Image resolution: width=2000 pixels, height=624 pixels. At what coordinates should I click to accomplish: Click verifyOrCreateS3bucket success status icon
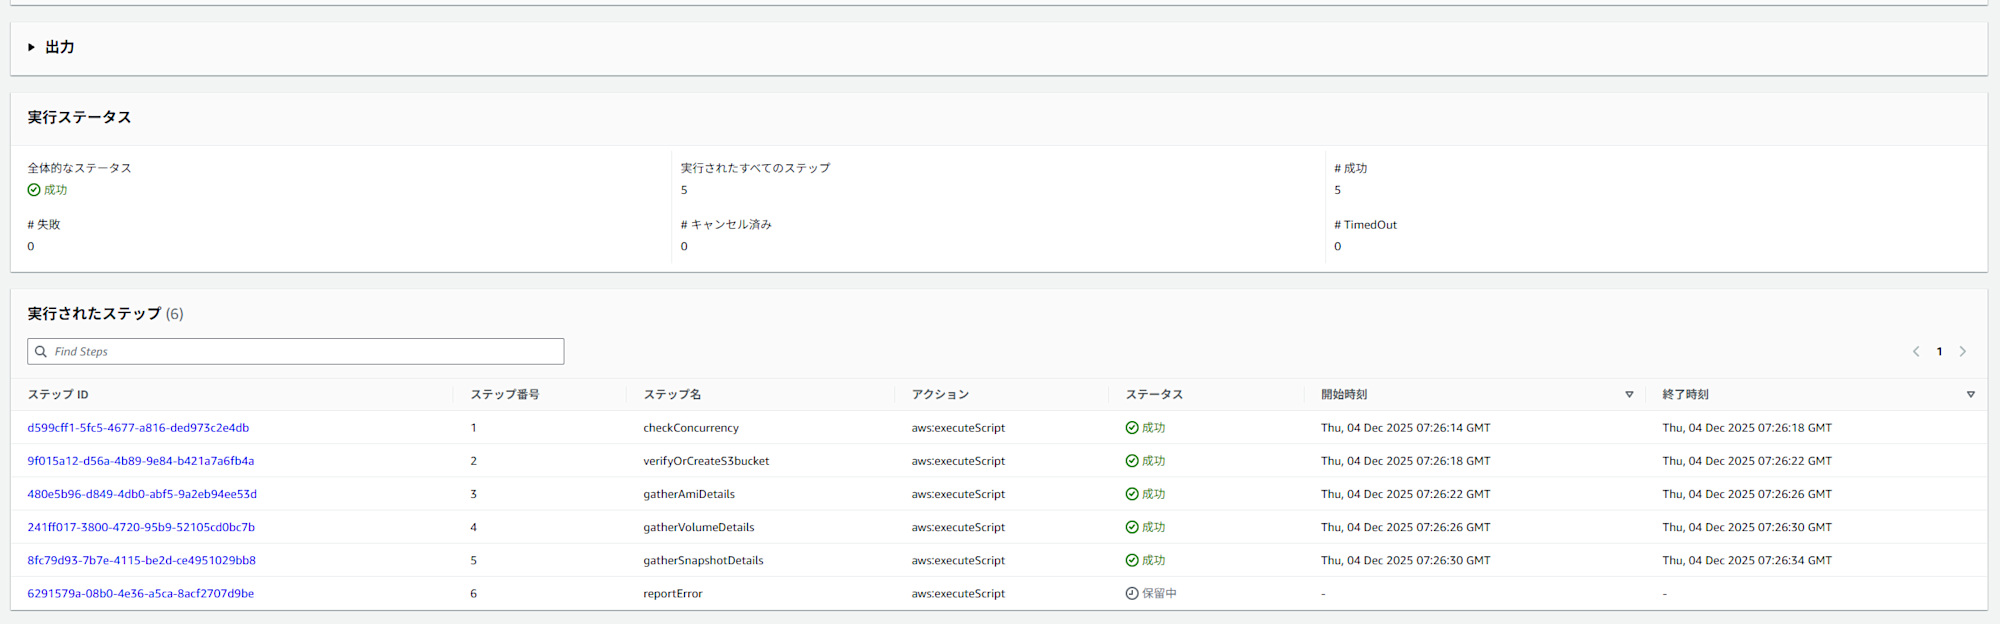coord(1132,460)
